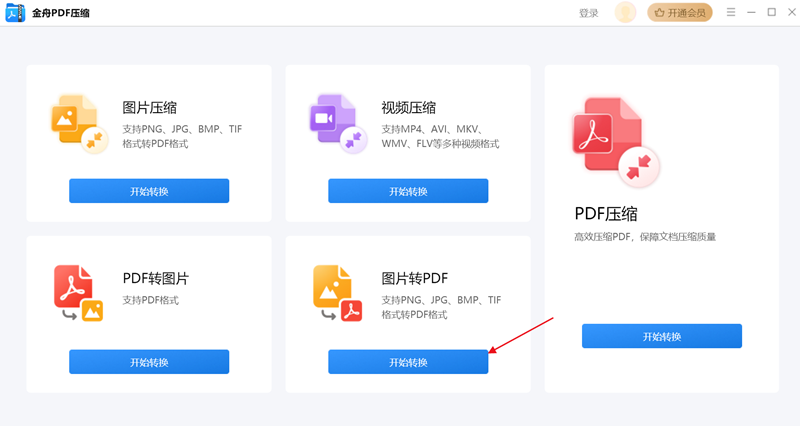Maximize the application window

pyautogui.click(x=771, y=12)
